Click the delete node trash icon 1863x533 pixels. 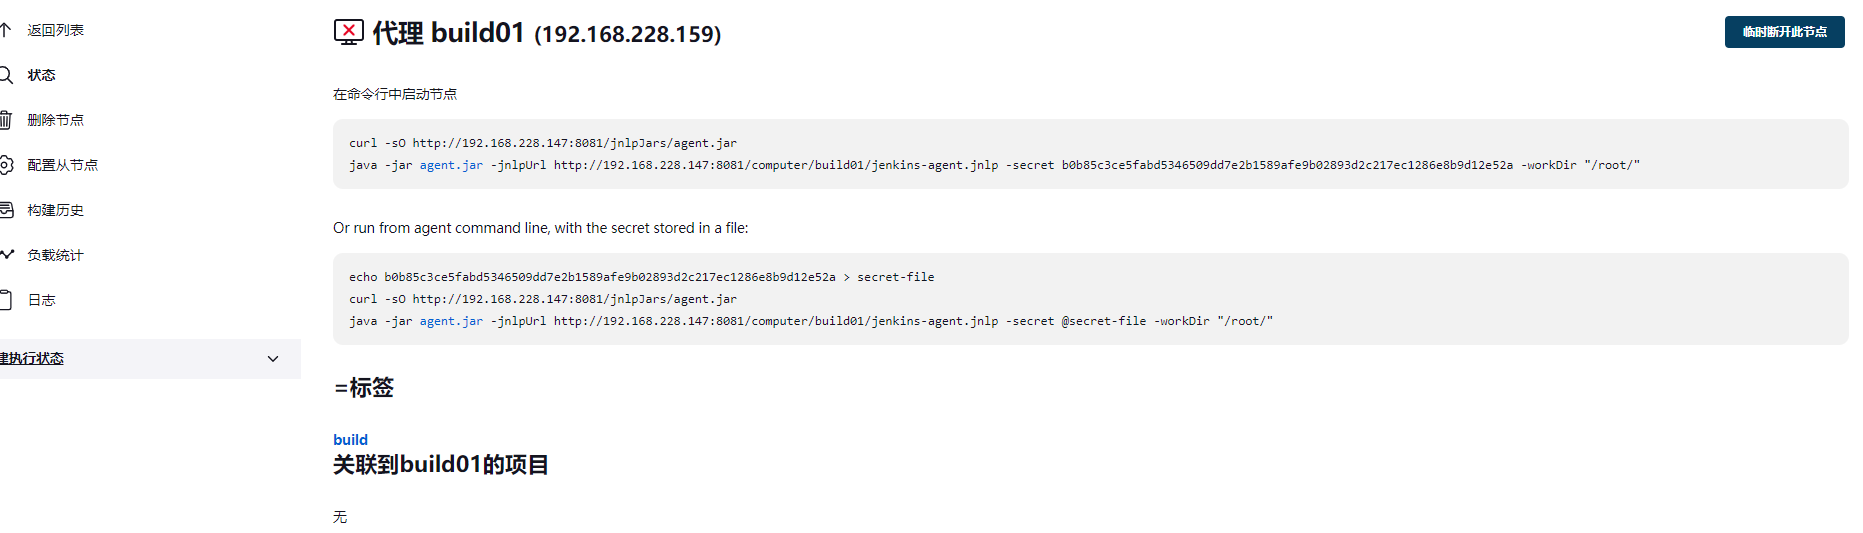pyautogui.click(x=5, y=120)
